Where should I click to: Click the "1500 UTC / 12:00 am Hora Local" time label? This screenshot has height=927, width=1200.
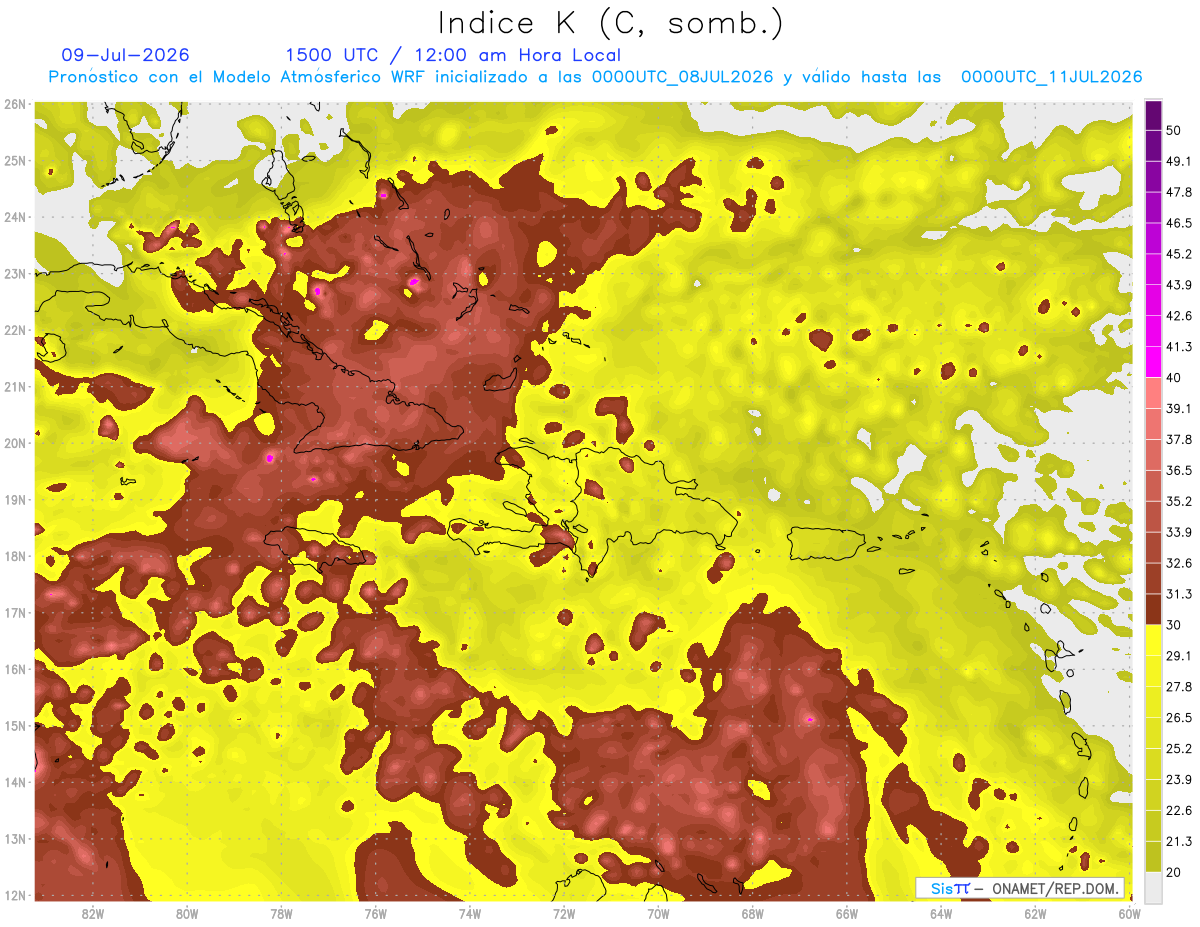coord(453,55)
